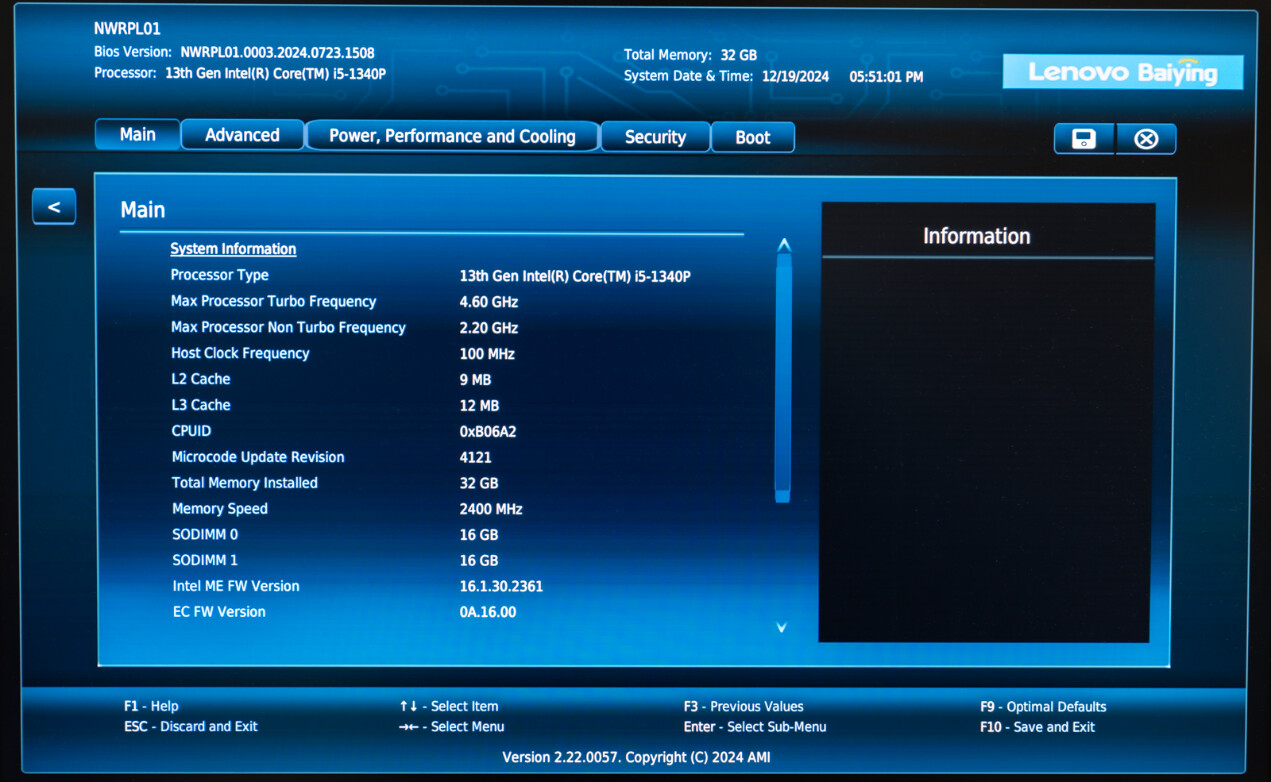Click the save (floppy disk) icon
Image resolution: width=1271 pixels, height=782 pixels.
tap(1083, 139)
